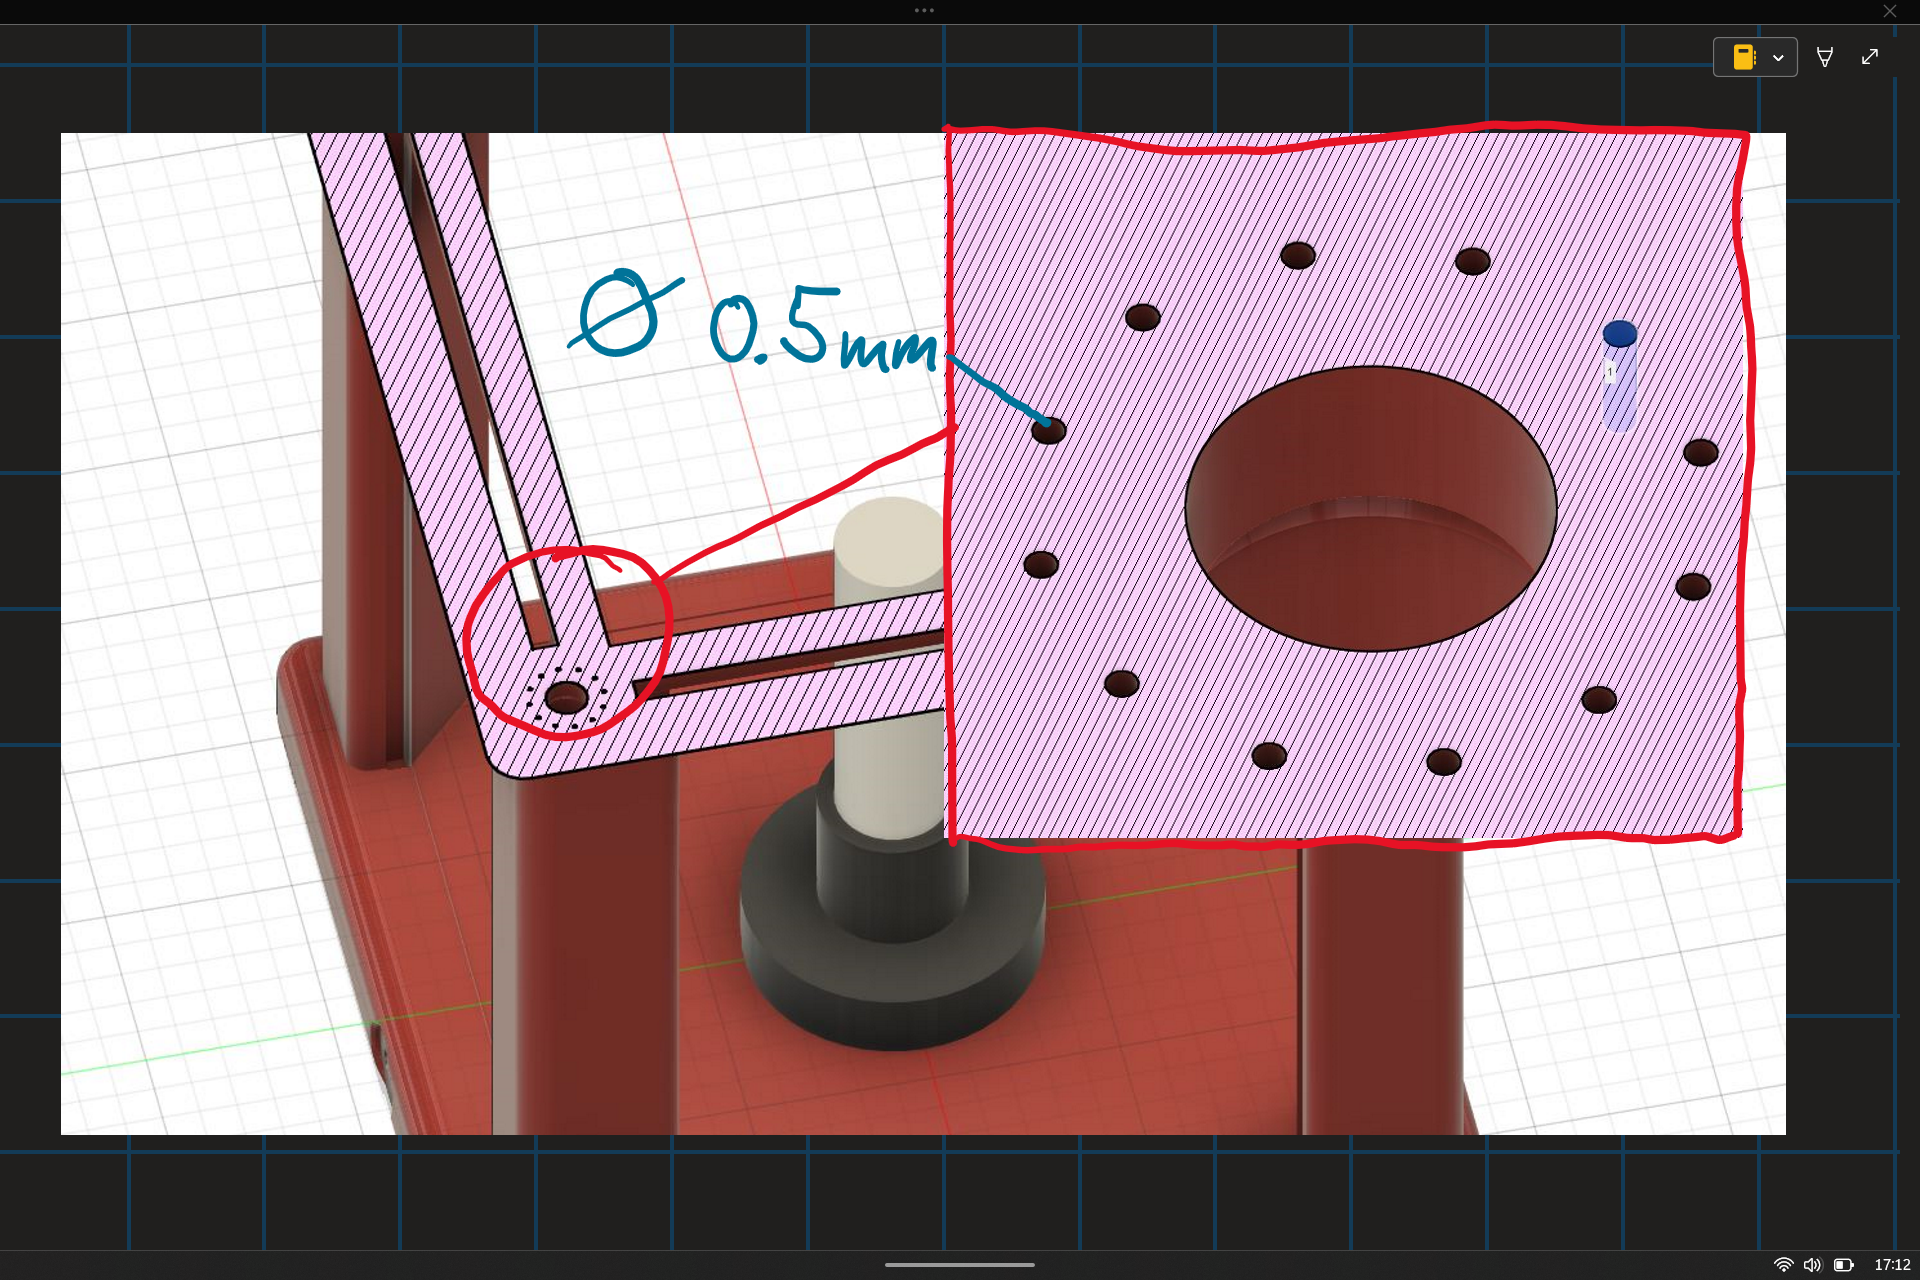Screen dimensions: 1920x1280
Task: Check the battery status tray icon
Action: click(x=1844, y=1265)
